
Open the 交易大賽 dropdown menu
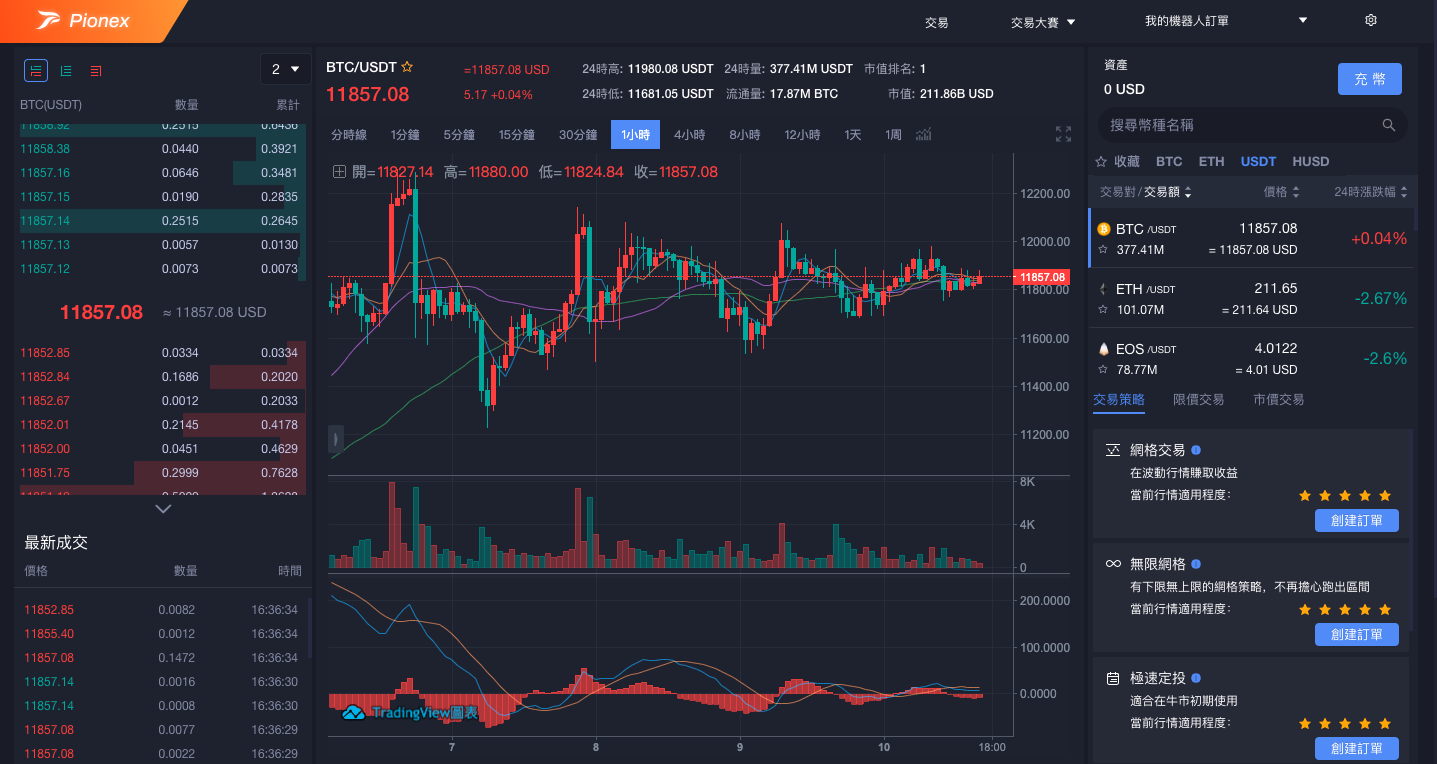[x=1043, y=22]
